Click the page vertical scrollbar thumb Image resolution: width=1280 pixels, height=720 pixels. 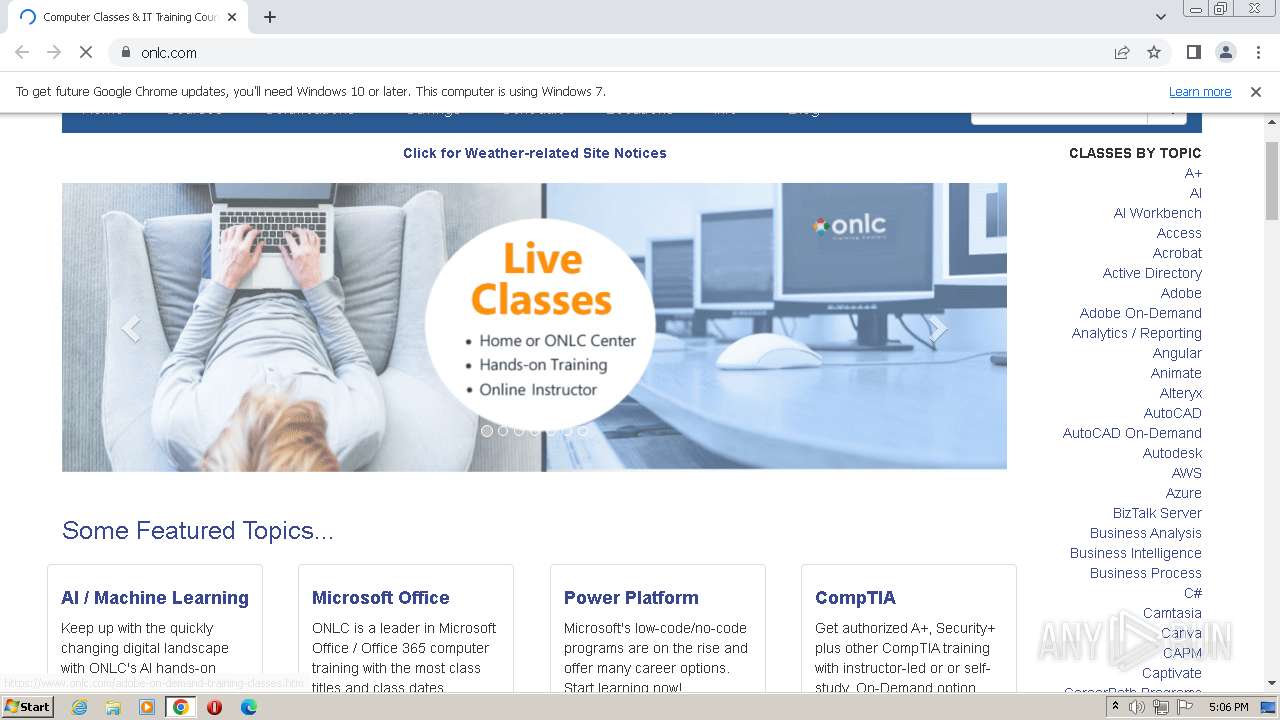(x=1272, y=180)
